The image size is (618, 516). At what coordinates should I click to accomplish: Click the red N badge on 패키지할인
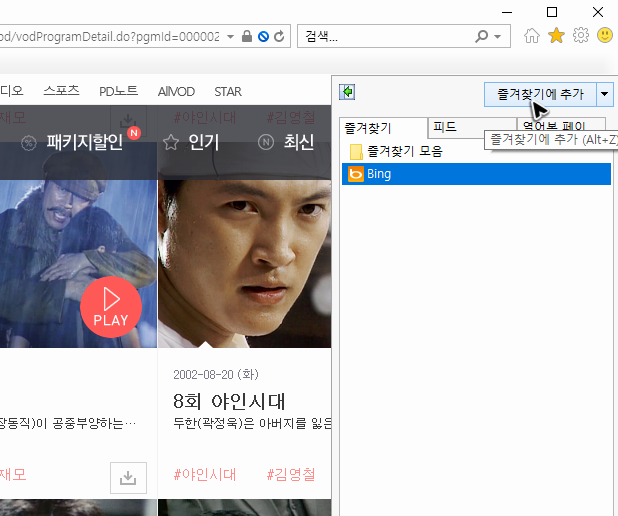pos(134,133)
